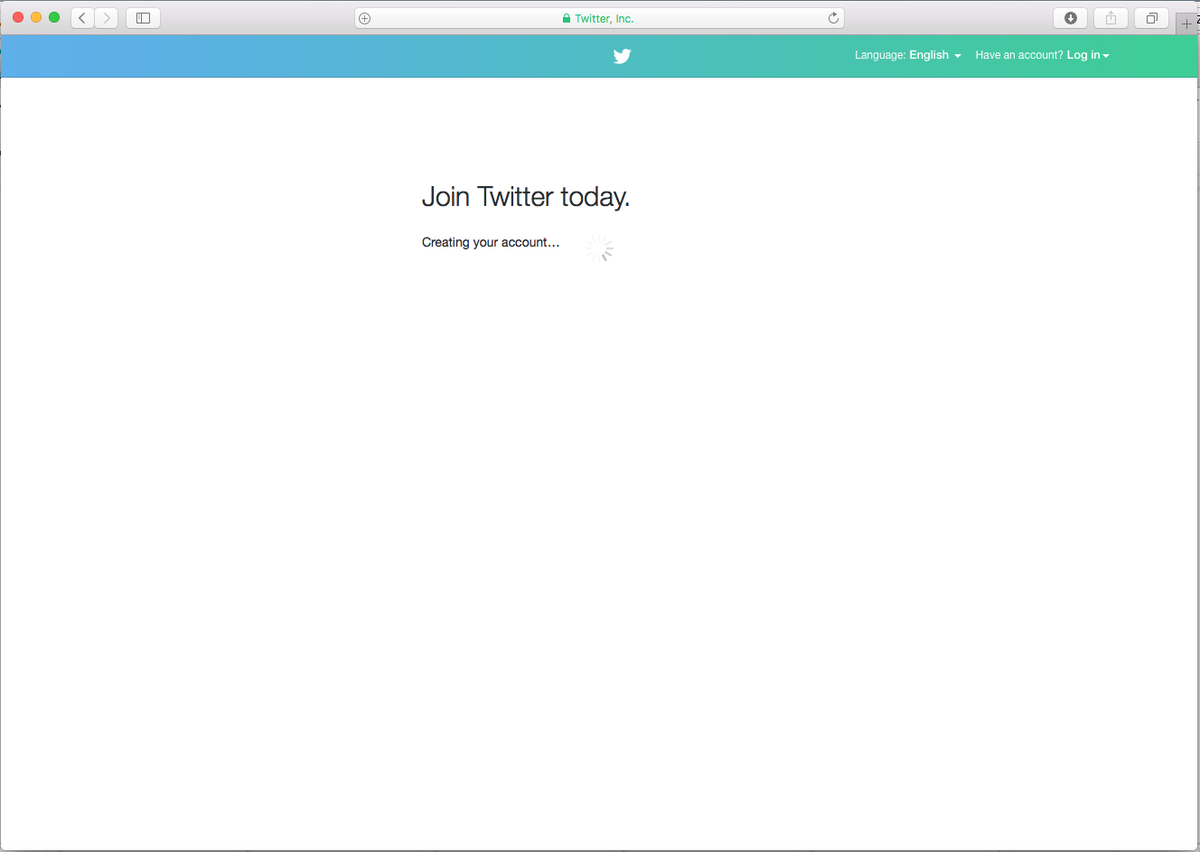The width and height of the screenshot is (1200, 852).
Task: Open the Safari share button
Action: (1111, 18)
